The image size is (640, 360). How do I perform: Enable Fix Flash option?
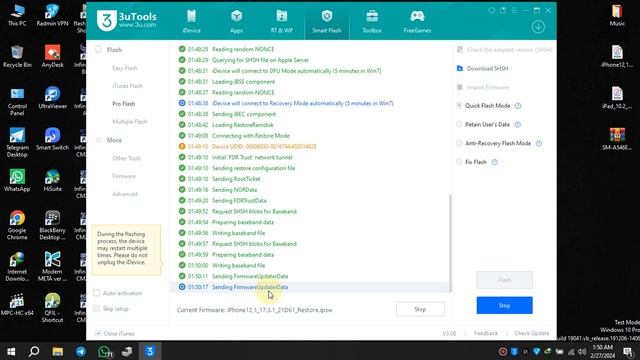(460, 162)
